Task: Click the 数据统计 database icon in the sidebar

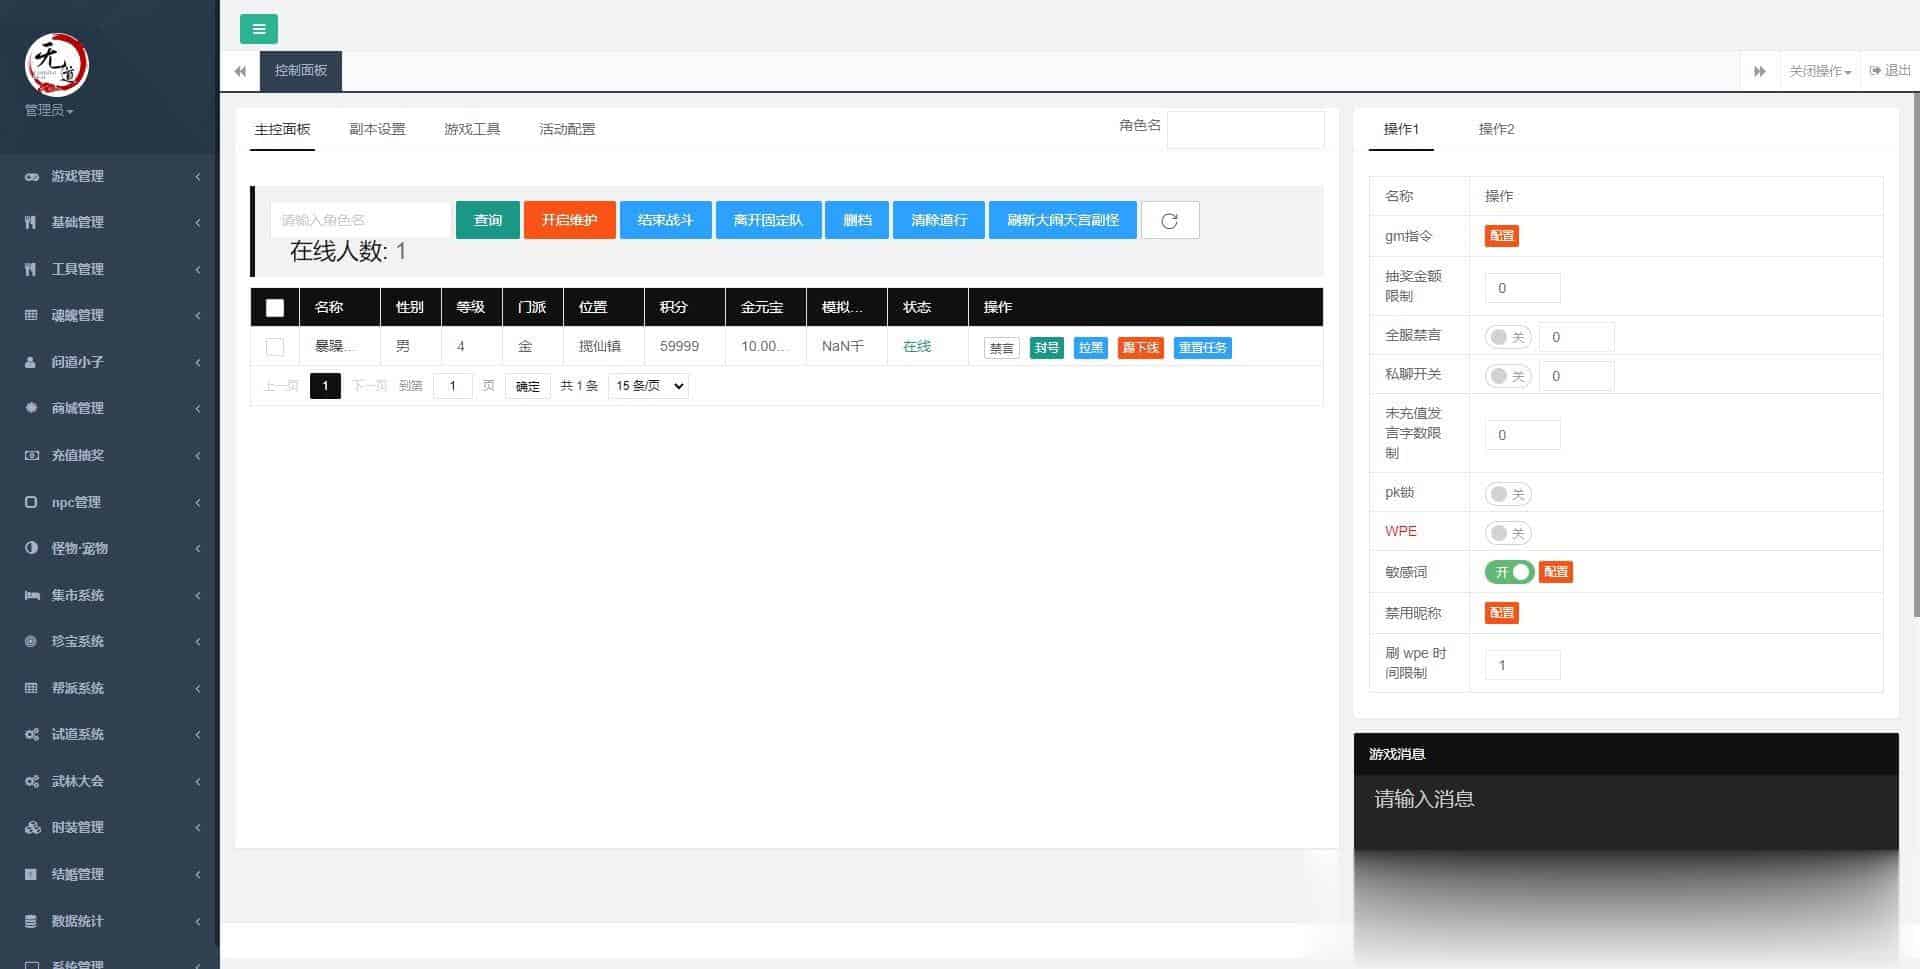Action: [31, 921]
